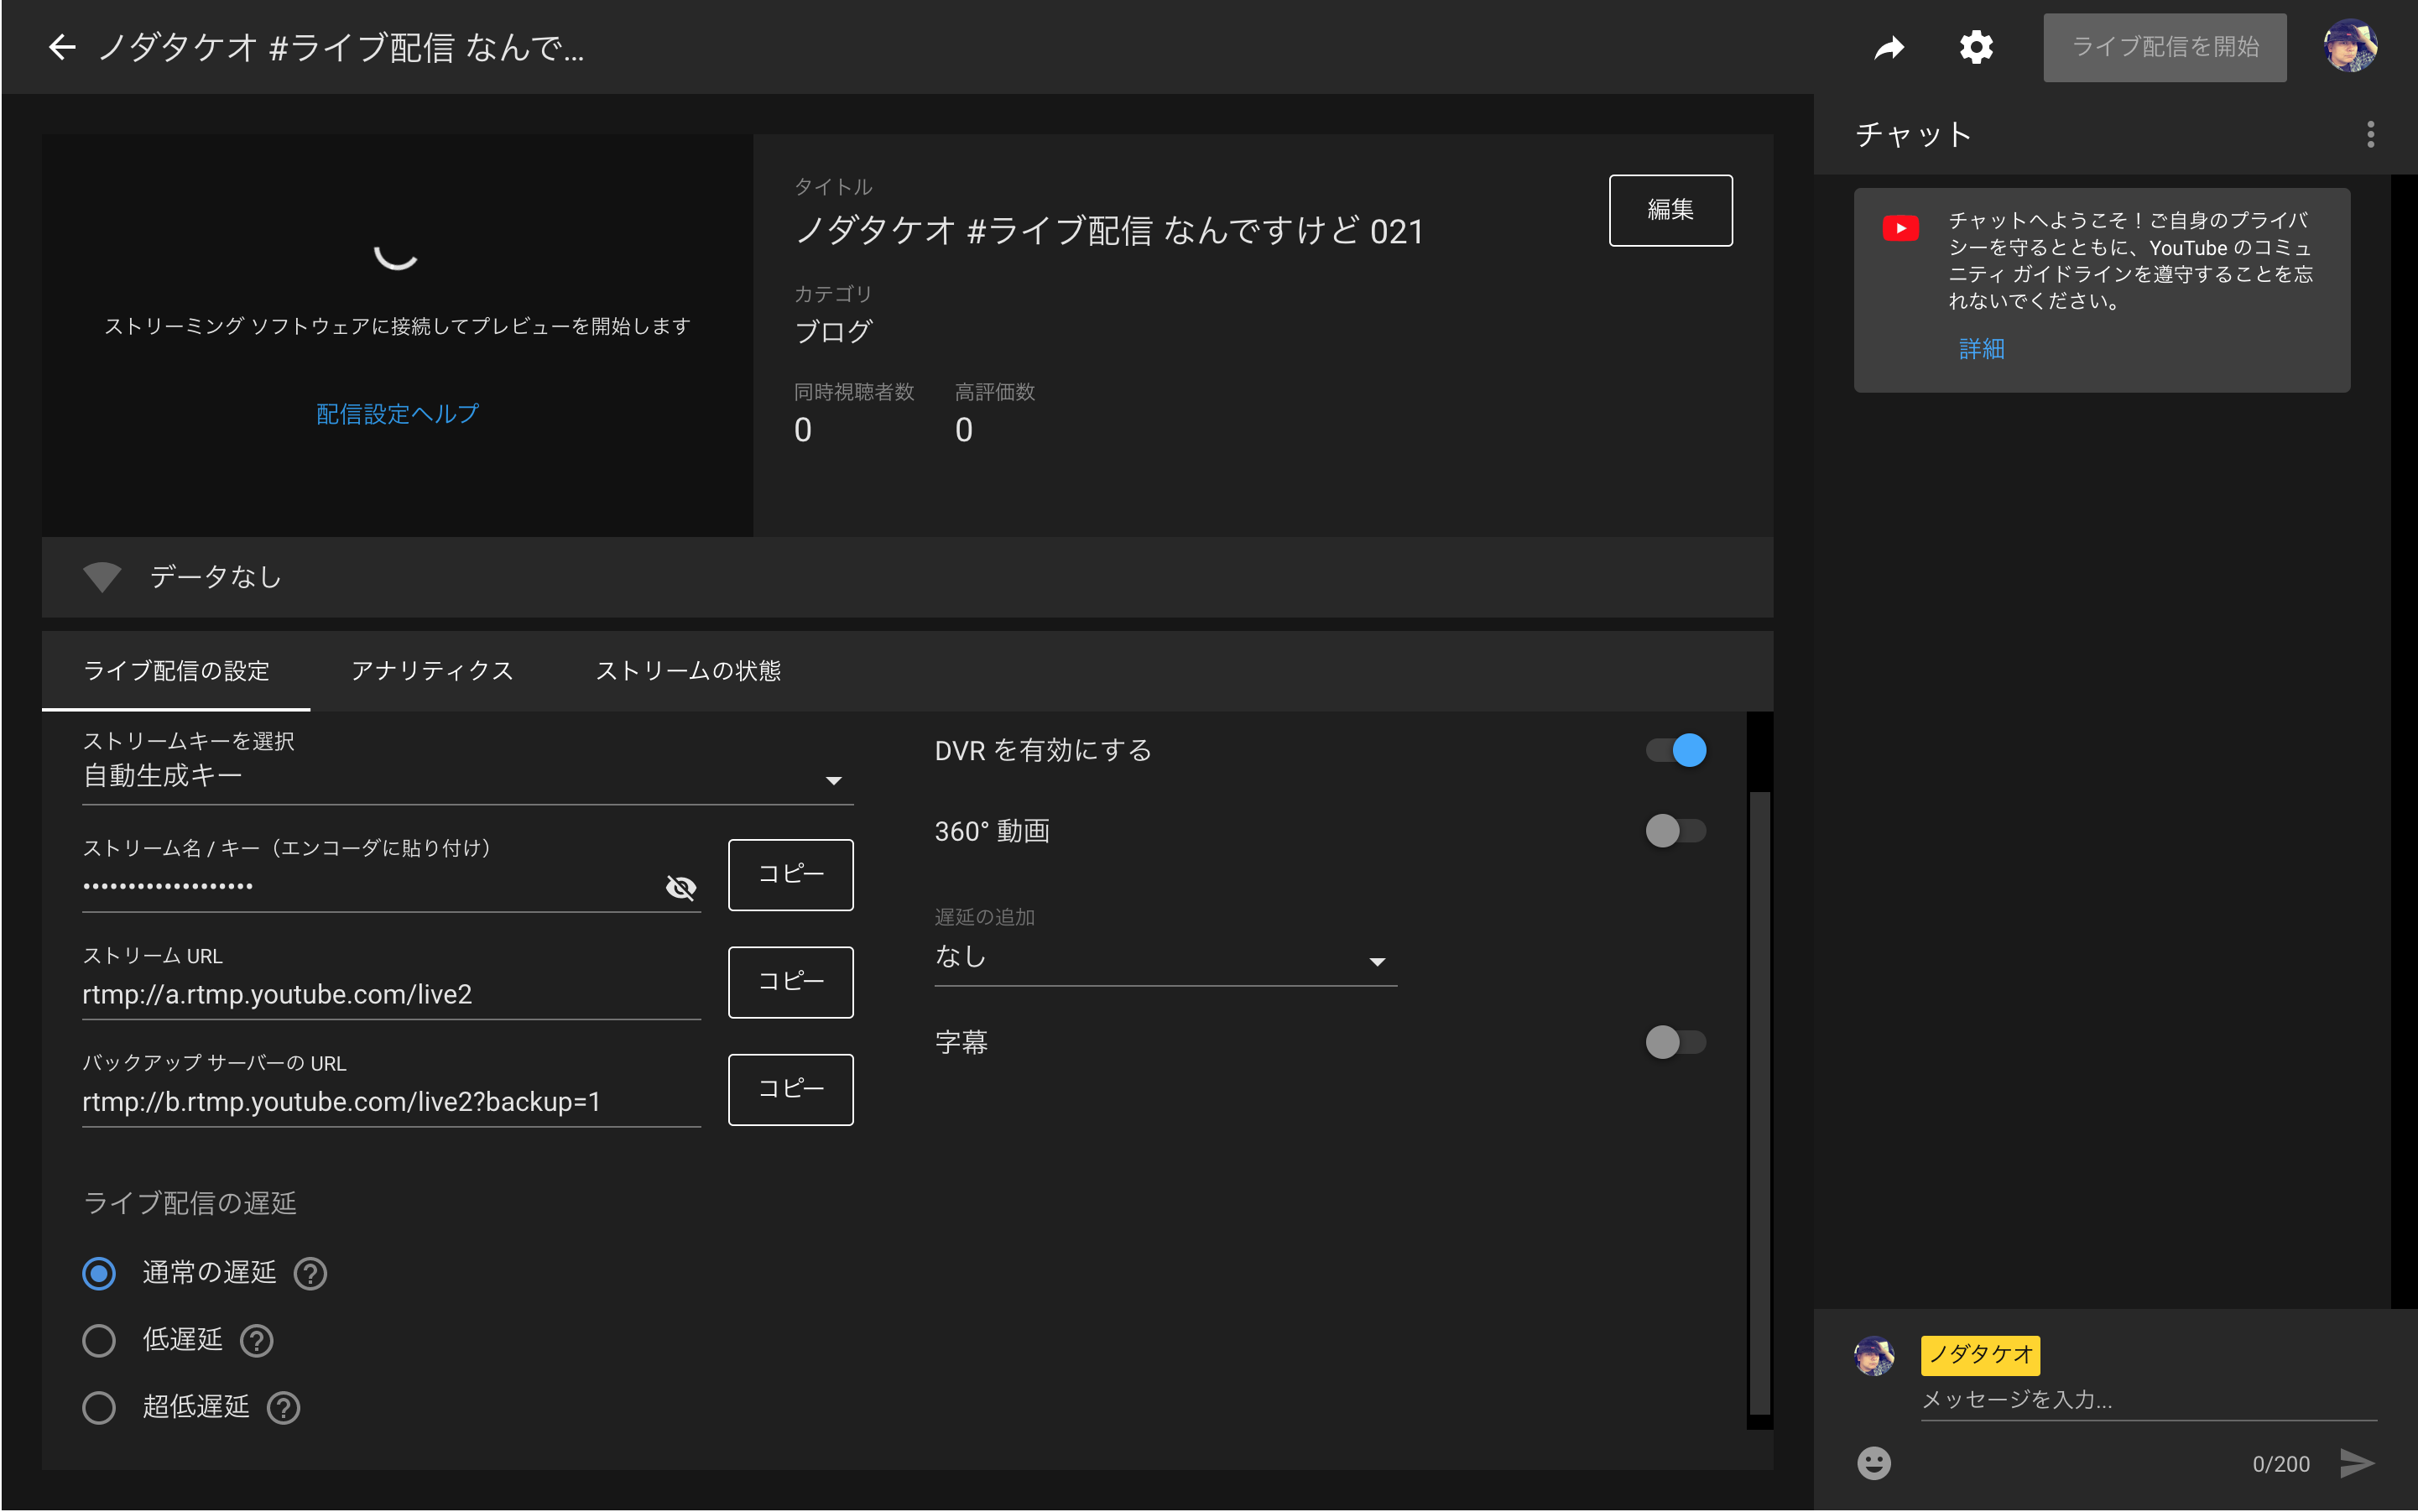Copy the backup server URL

click(x=790, y=1089)
